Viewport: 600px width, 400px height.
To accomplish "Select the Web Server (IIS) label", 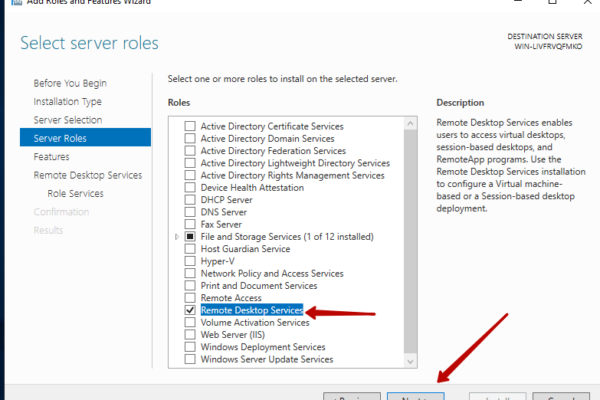I will click(x=233, y=335).
